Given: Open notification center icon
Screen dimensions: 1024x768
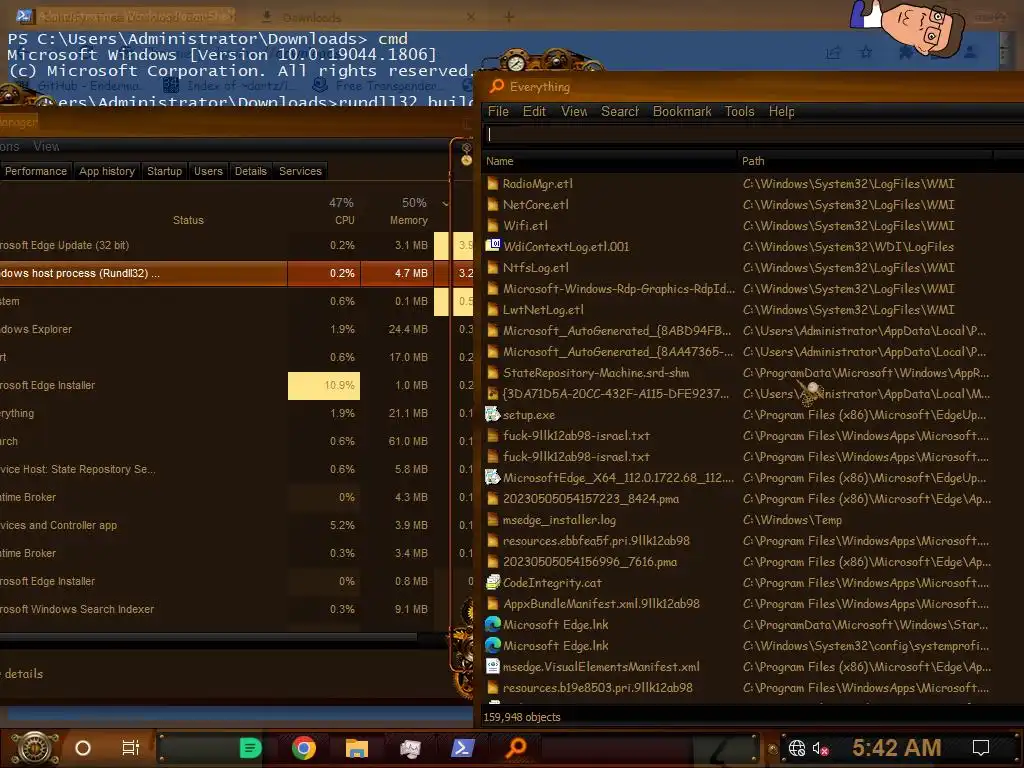Looking at the screenshot, I should [981, 748].
